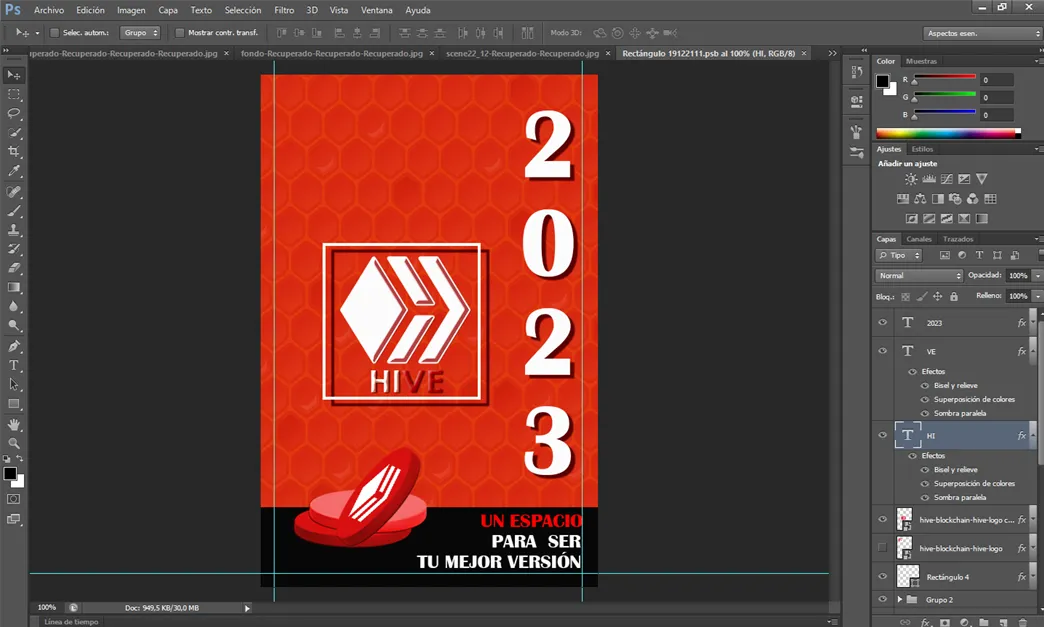Image resolution: width=1044 pixels, height=627 pixels.
Task: Hide the VE text layer
Action: pyautogui.click(x=883, y=351)
